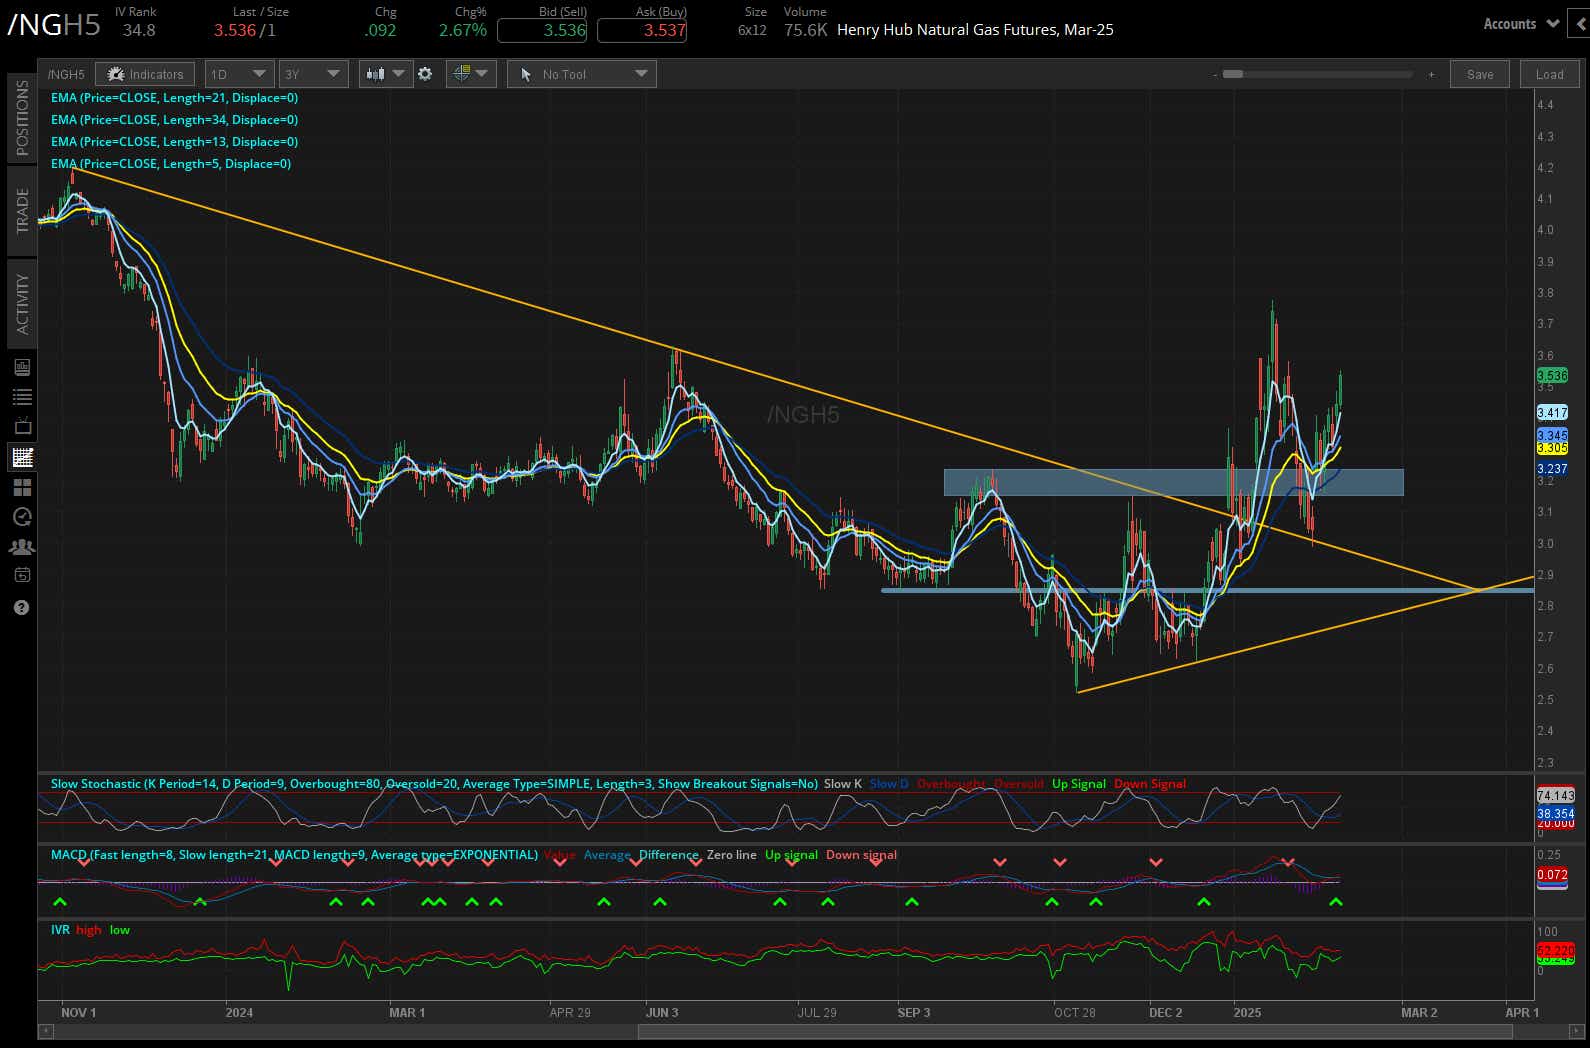
Task: Click the Save button
Action: (1480, 74)
